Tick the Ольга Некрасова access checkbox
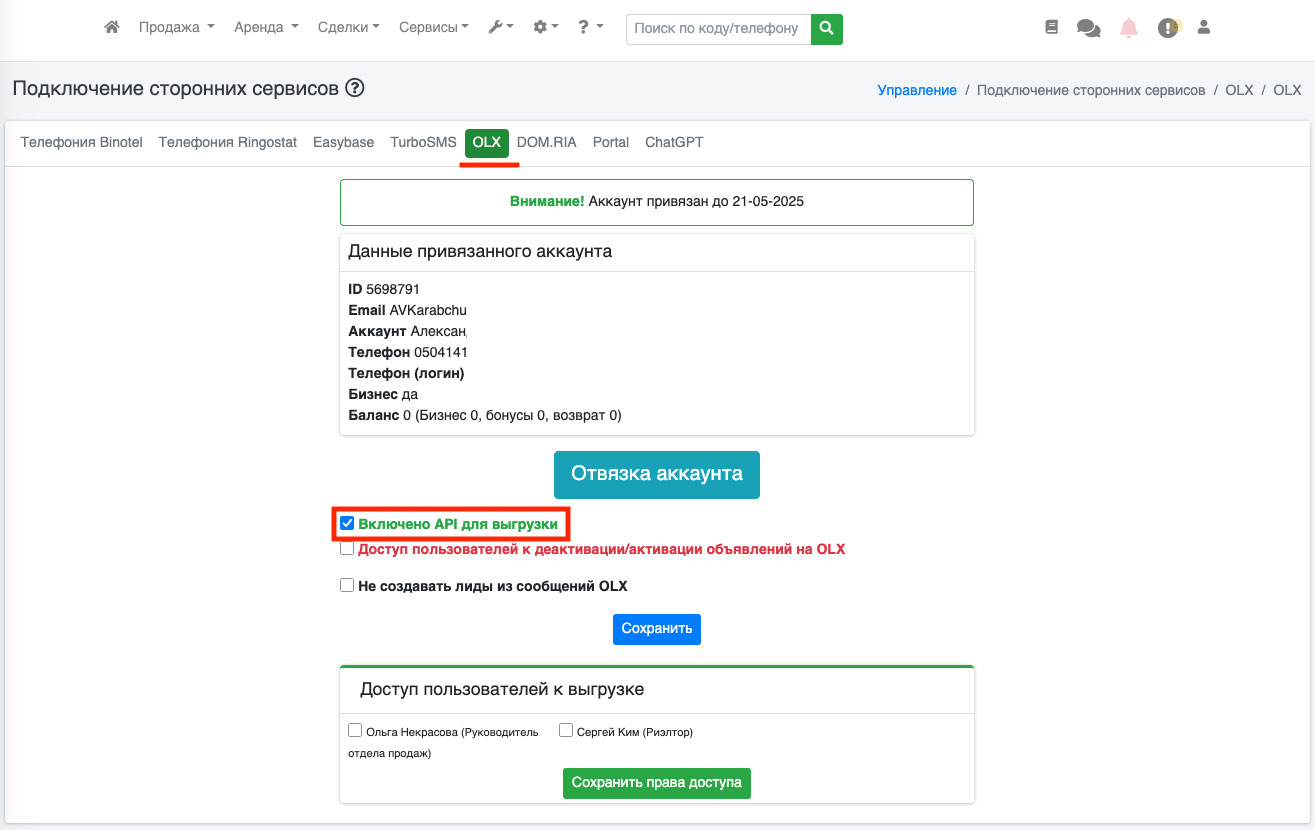Screen dimensions: 1315x830 (x=355, y=730)
